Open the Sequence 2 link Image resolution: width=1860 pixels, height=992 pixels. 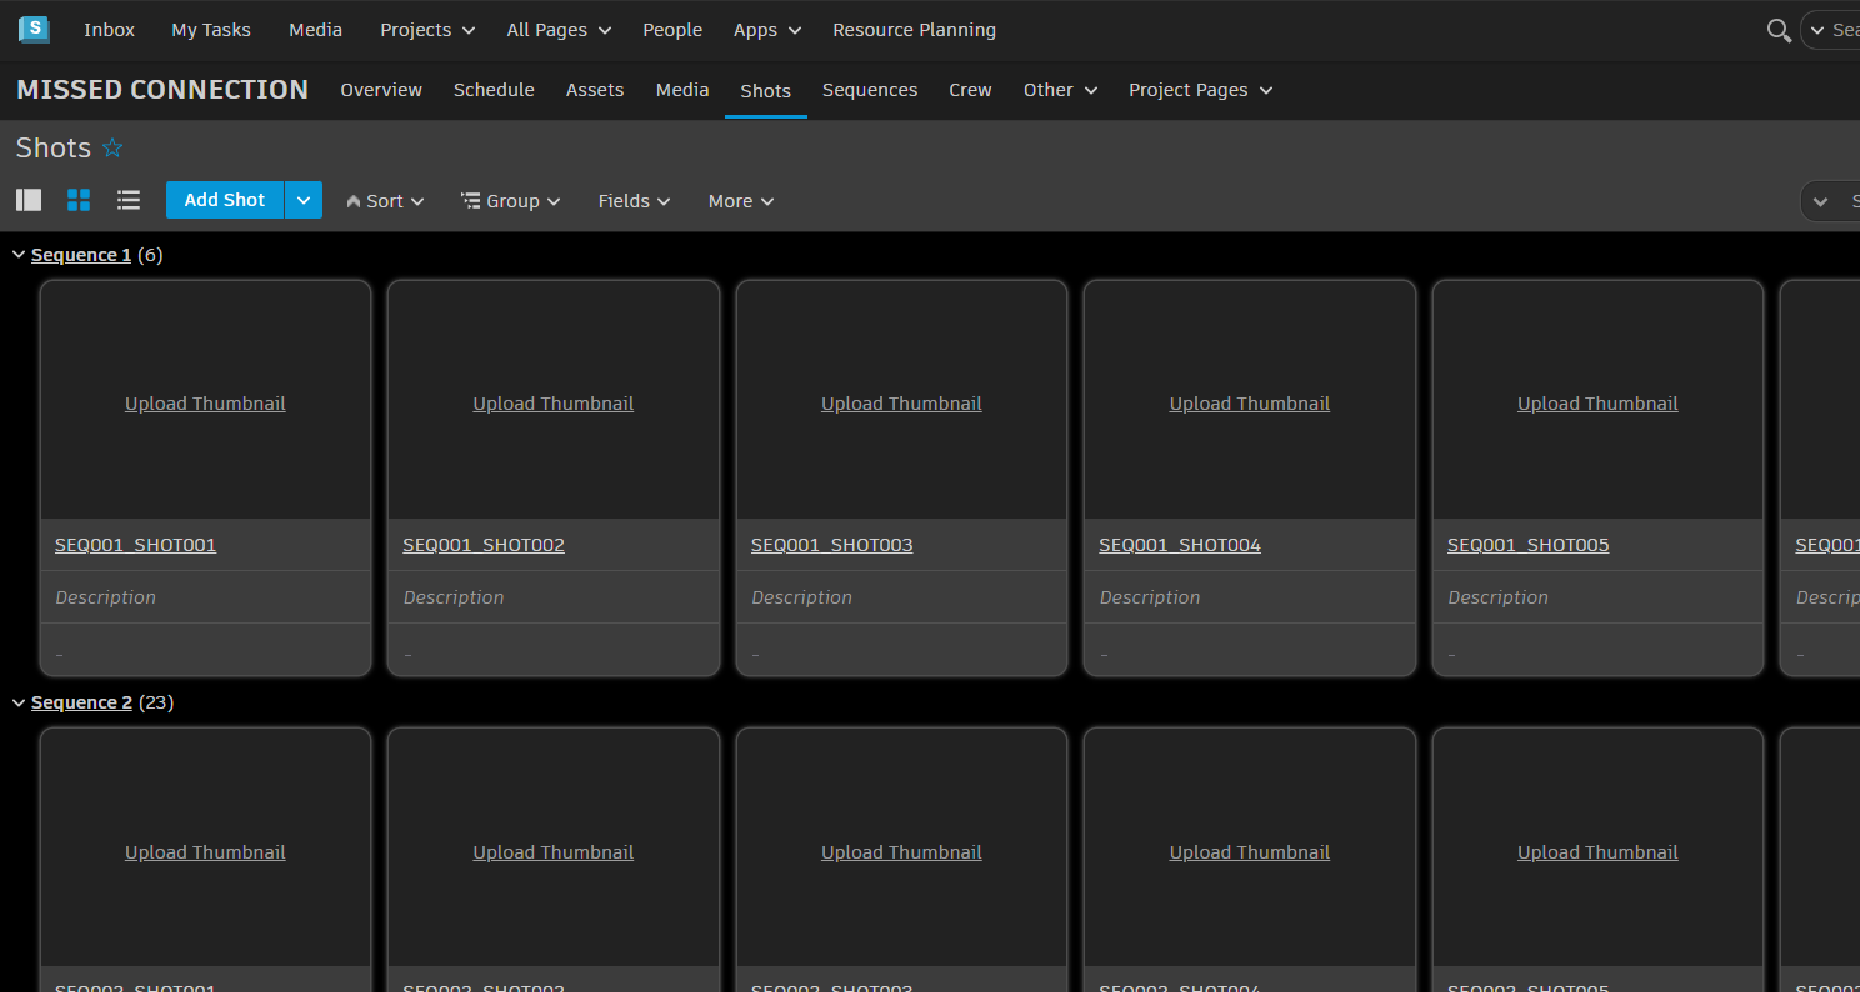pyautogui.click(x=81, y=703)
